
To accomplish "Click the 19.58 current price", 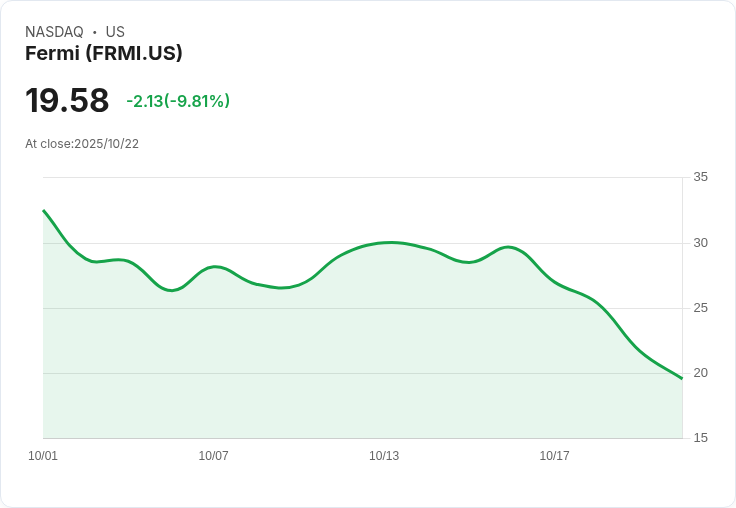I will (x=67, y=100).
